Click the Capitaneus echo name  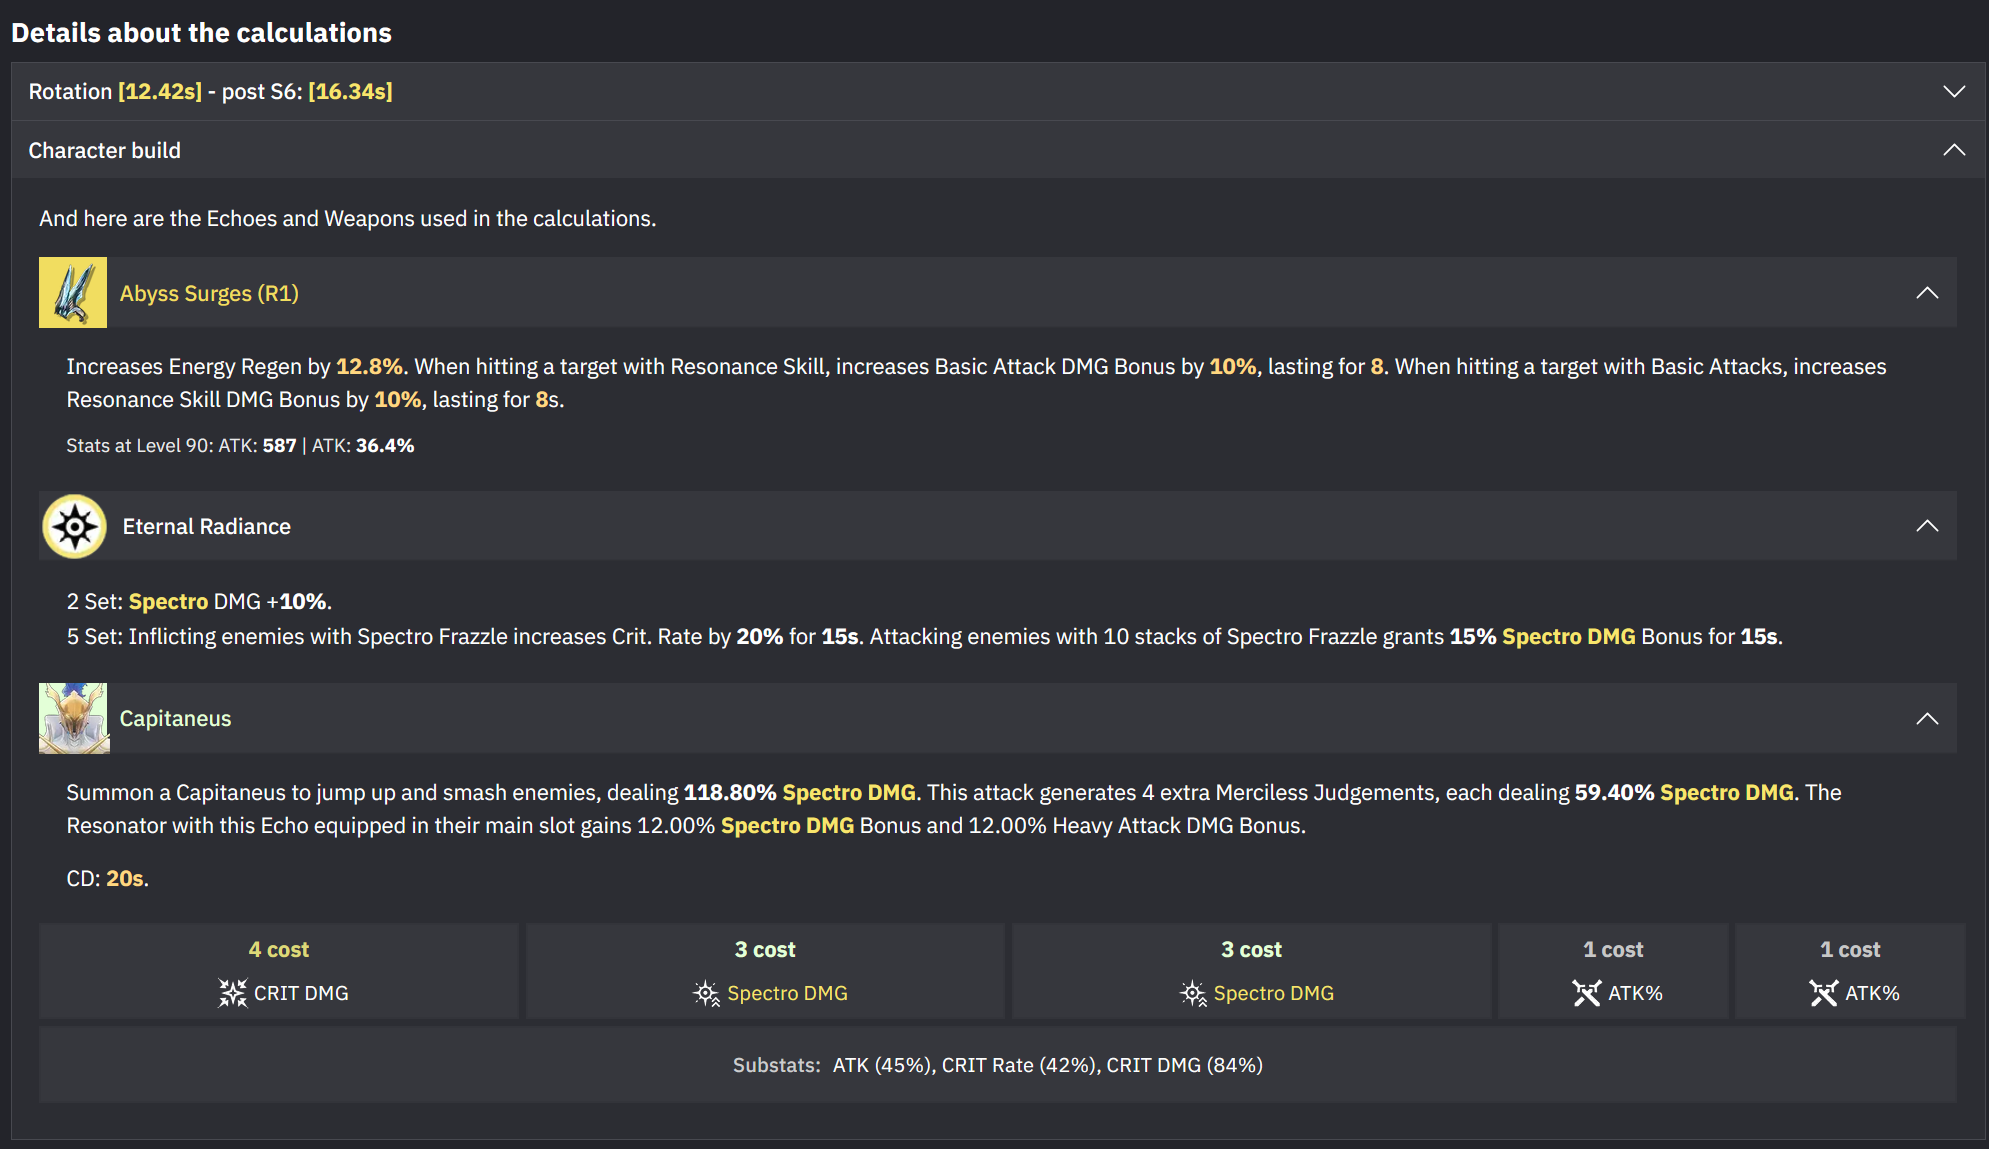pyautogui.click(x=175, y=718)
